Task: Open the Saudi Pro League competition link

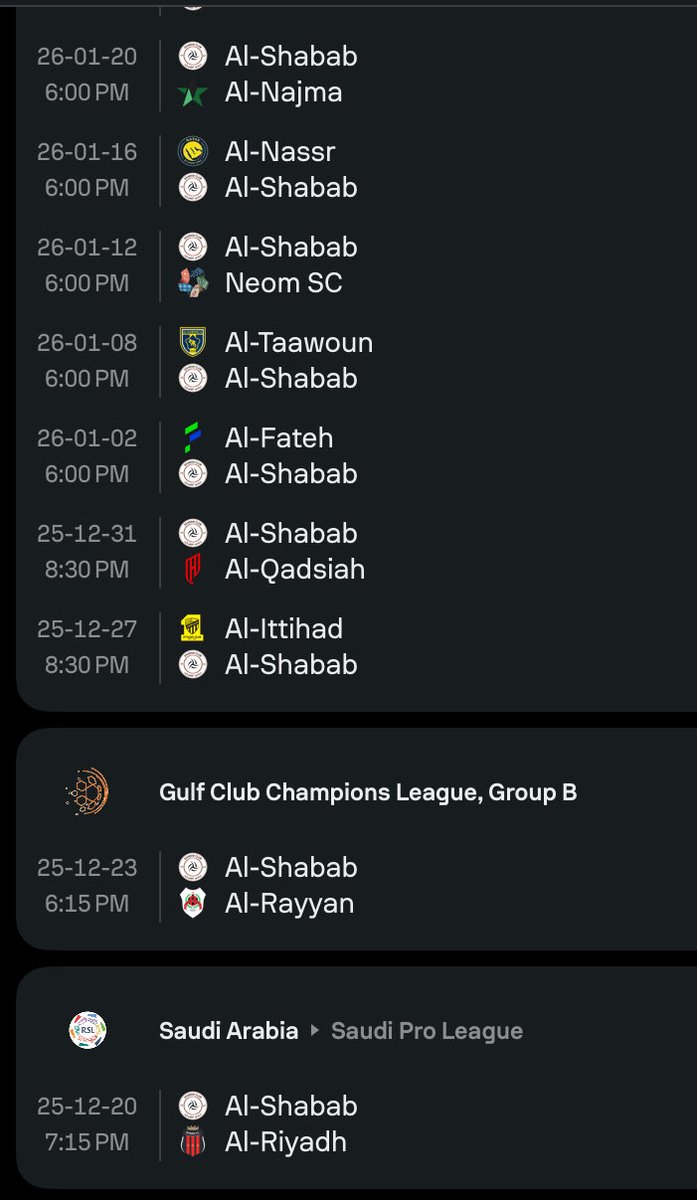Action: pyautogui.click(x=427, y=1031)
